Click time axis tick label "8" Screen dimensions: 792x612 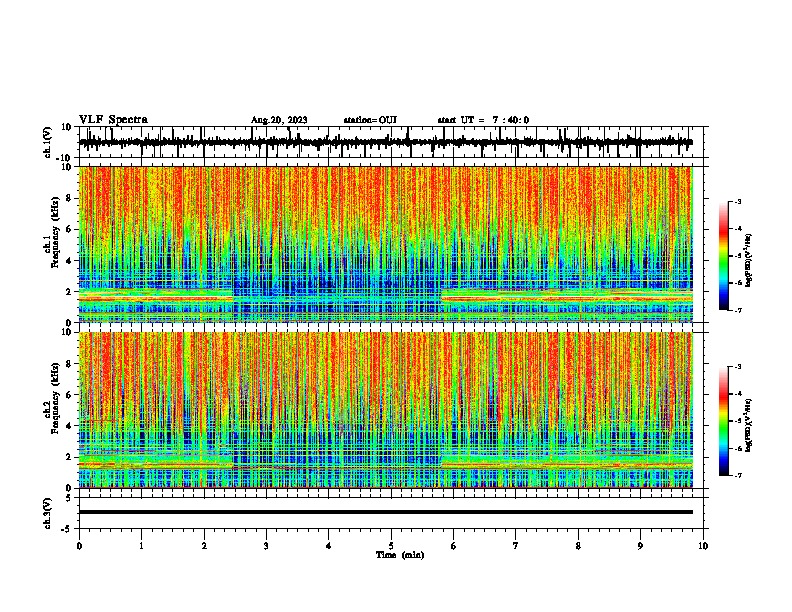coord(578,546)
